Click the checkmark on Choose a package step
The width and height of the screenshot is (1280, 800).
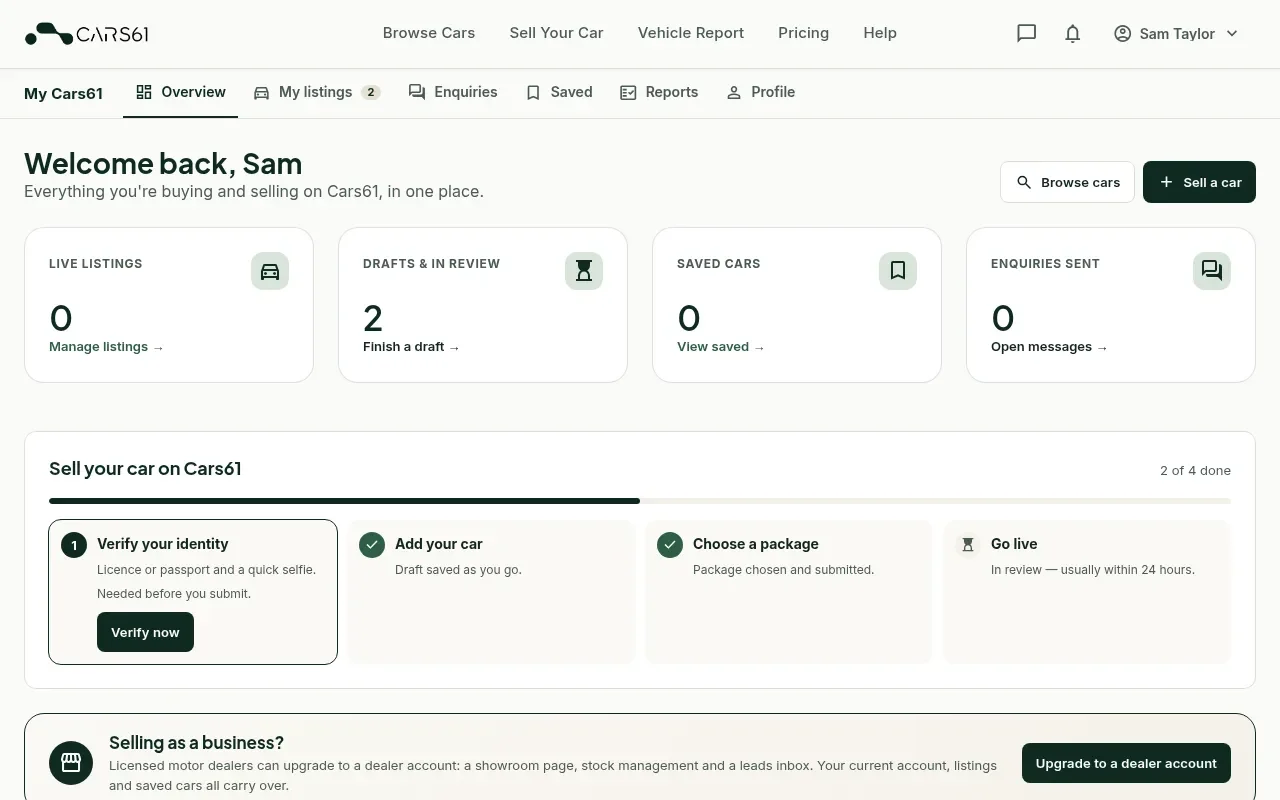[x=670, y=545]
